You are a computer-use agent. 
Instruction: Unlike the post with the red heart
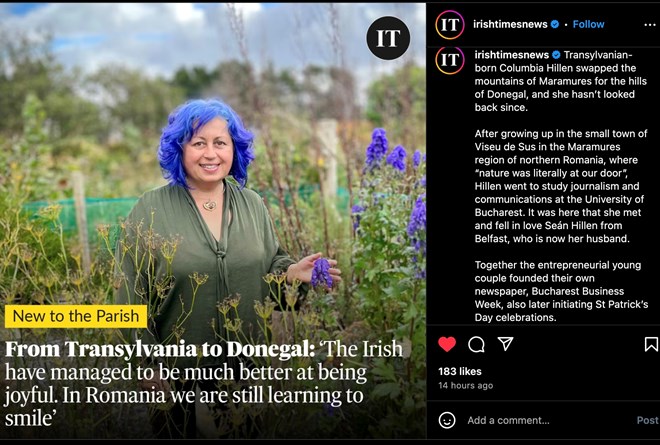click(x=447, y=344)
